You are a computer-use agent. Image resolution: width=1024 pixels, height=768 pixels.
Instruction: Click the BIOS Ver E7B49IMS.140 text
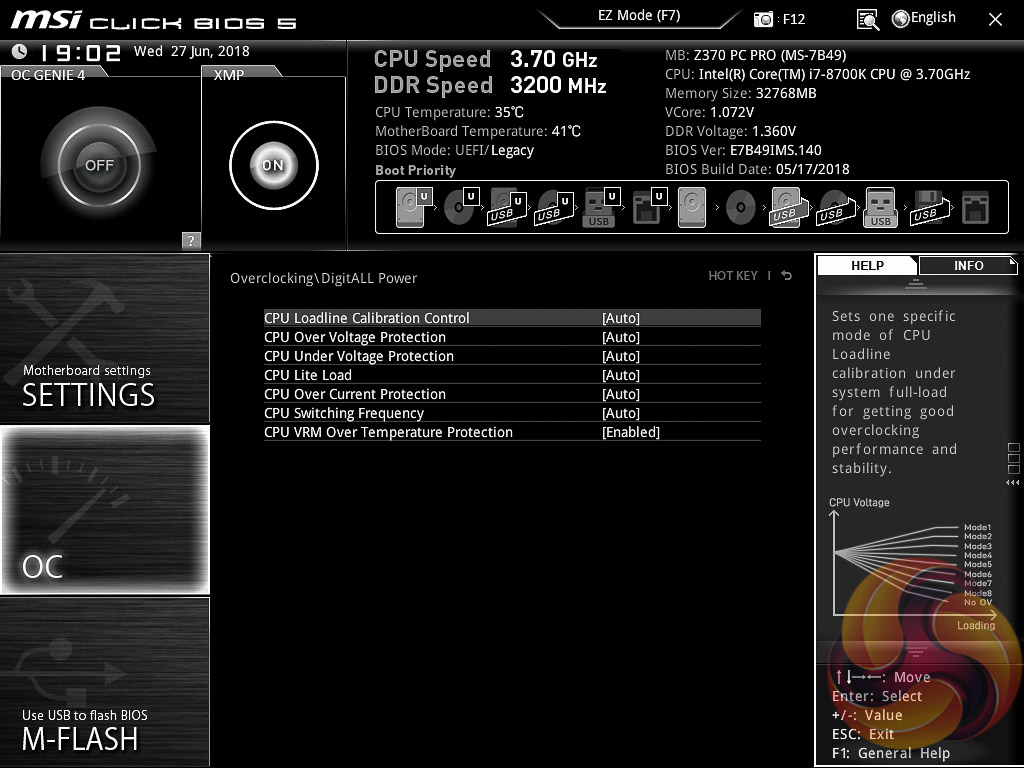(743, 150)
